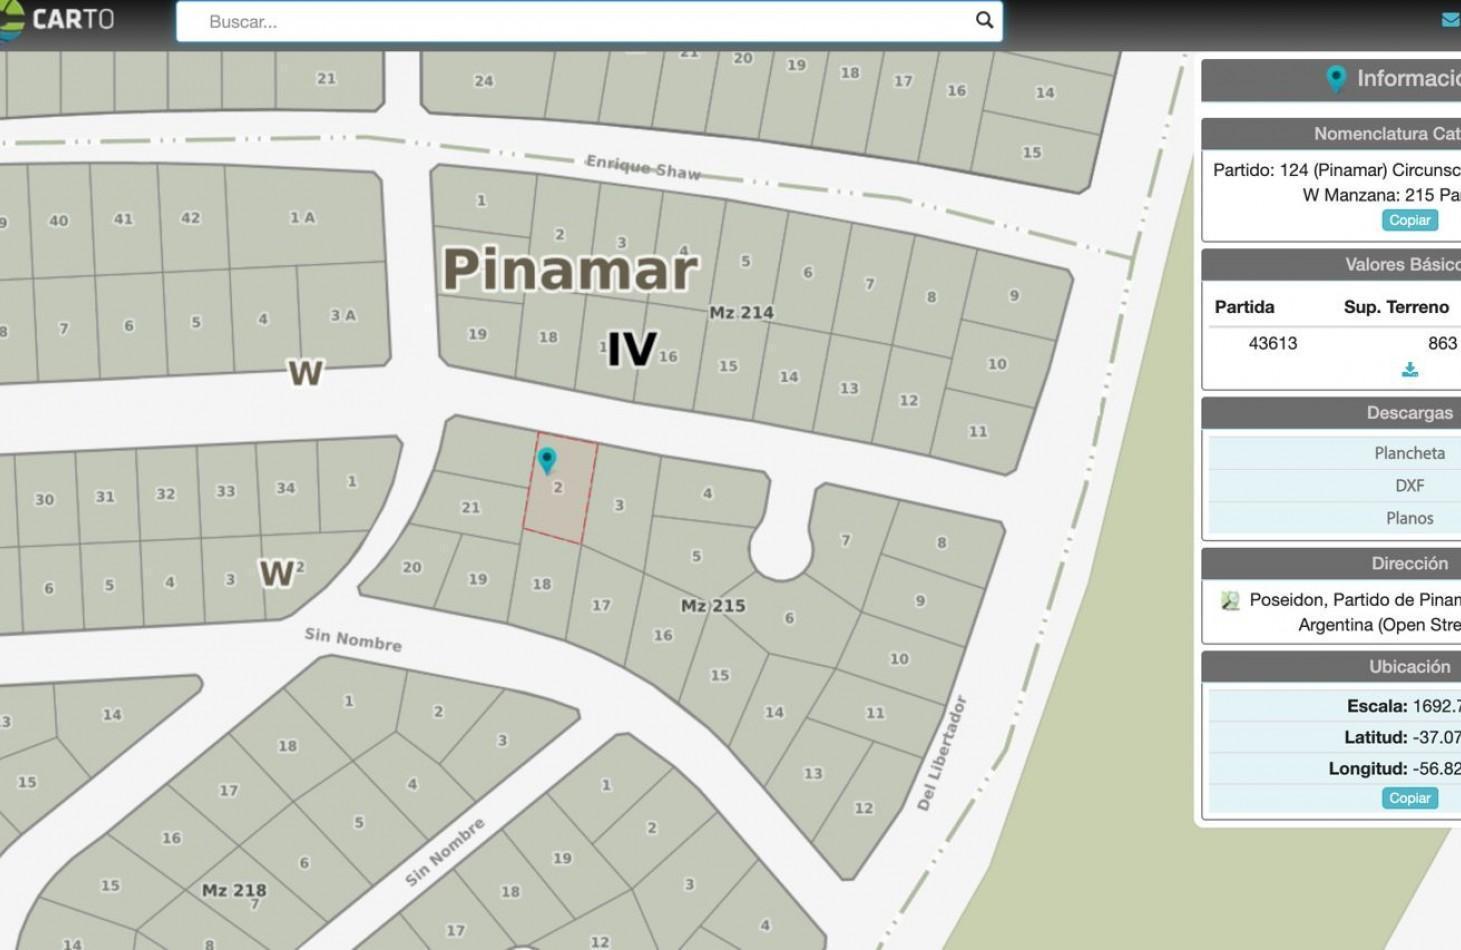Click the teal map pin on parcel 2

coord(546,460)
